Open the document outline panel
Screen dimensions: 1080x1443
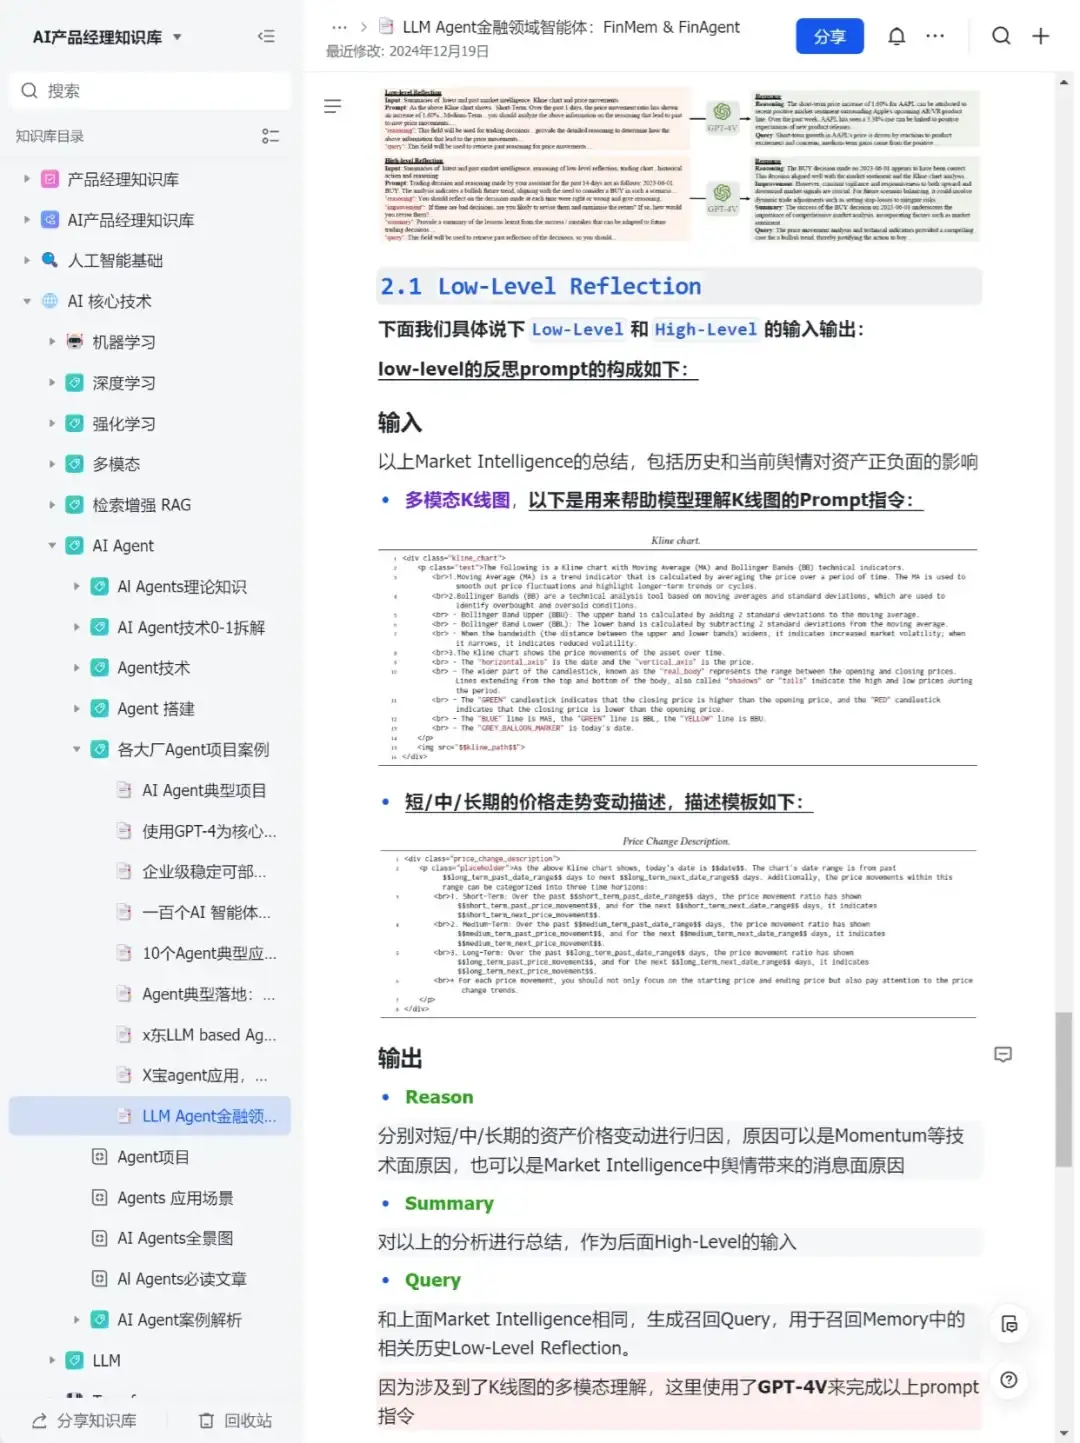[x=333, y=105]
